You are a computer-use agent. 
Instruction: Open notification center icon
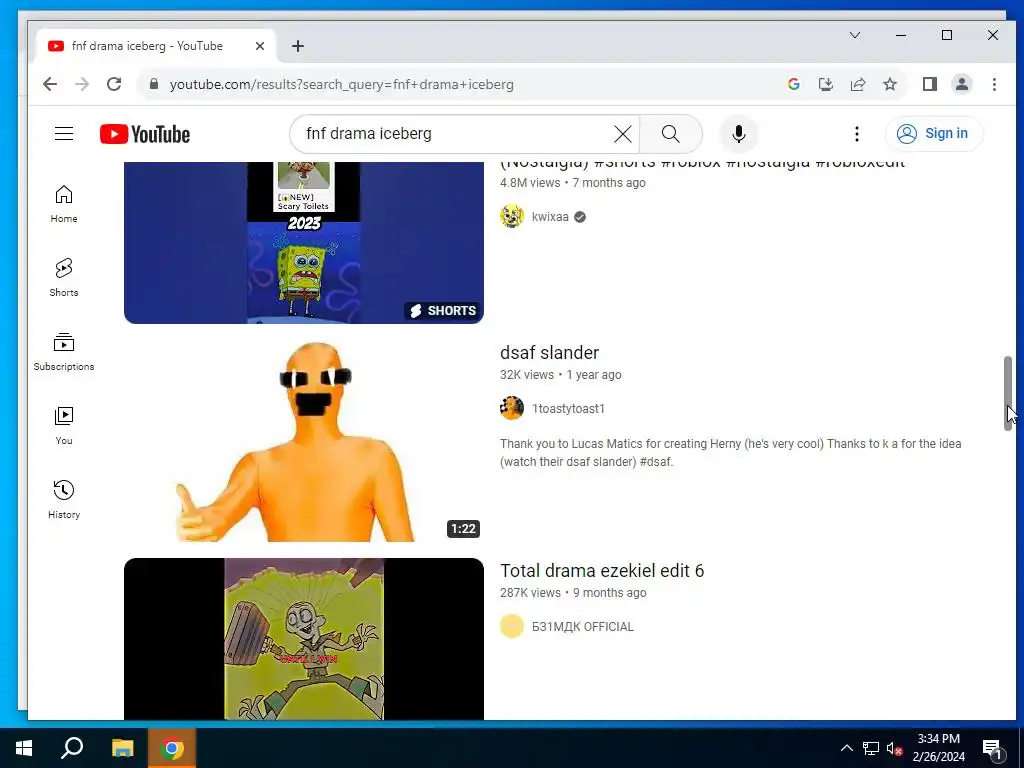993,748
